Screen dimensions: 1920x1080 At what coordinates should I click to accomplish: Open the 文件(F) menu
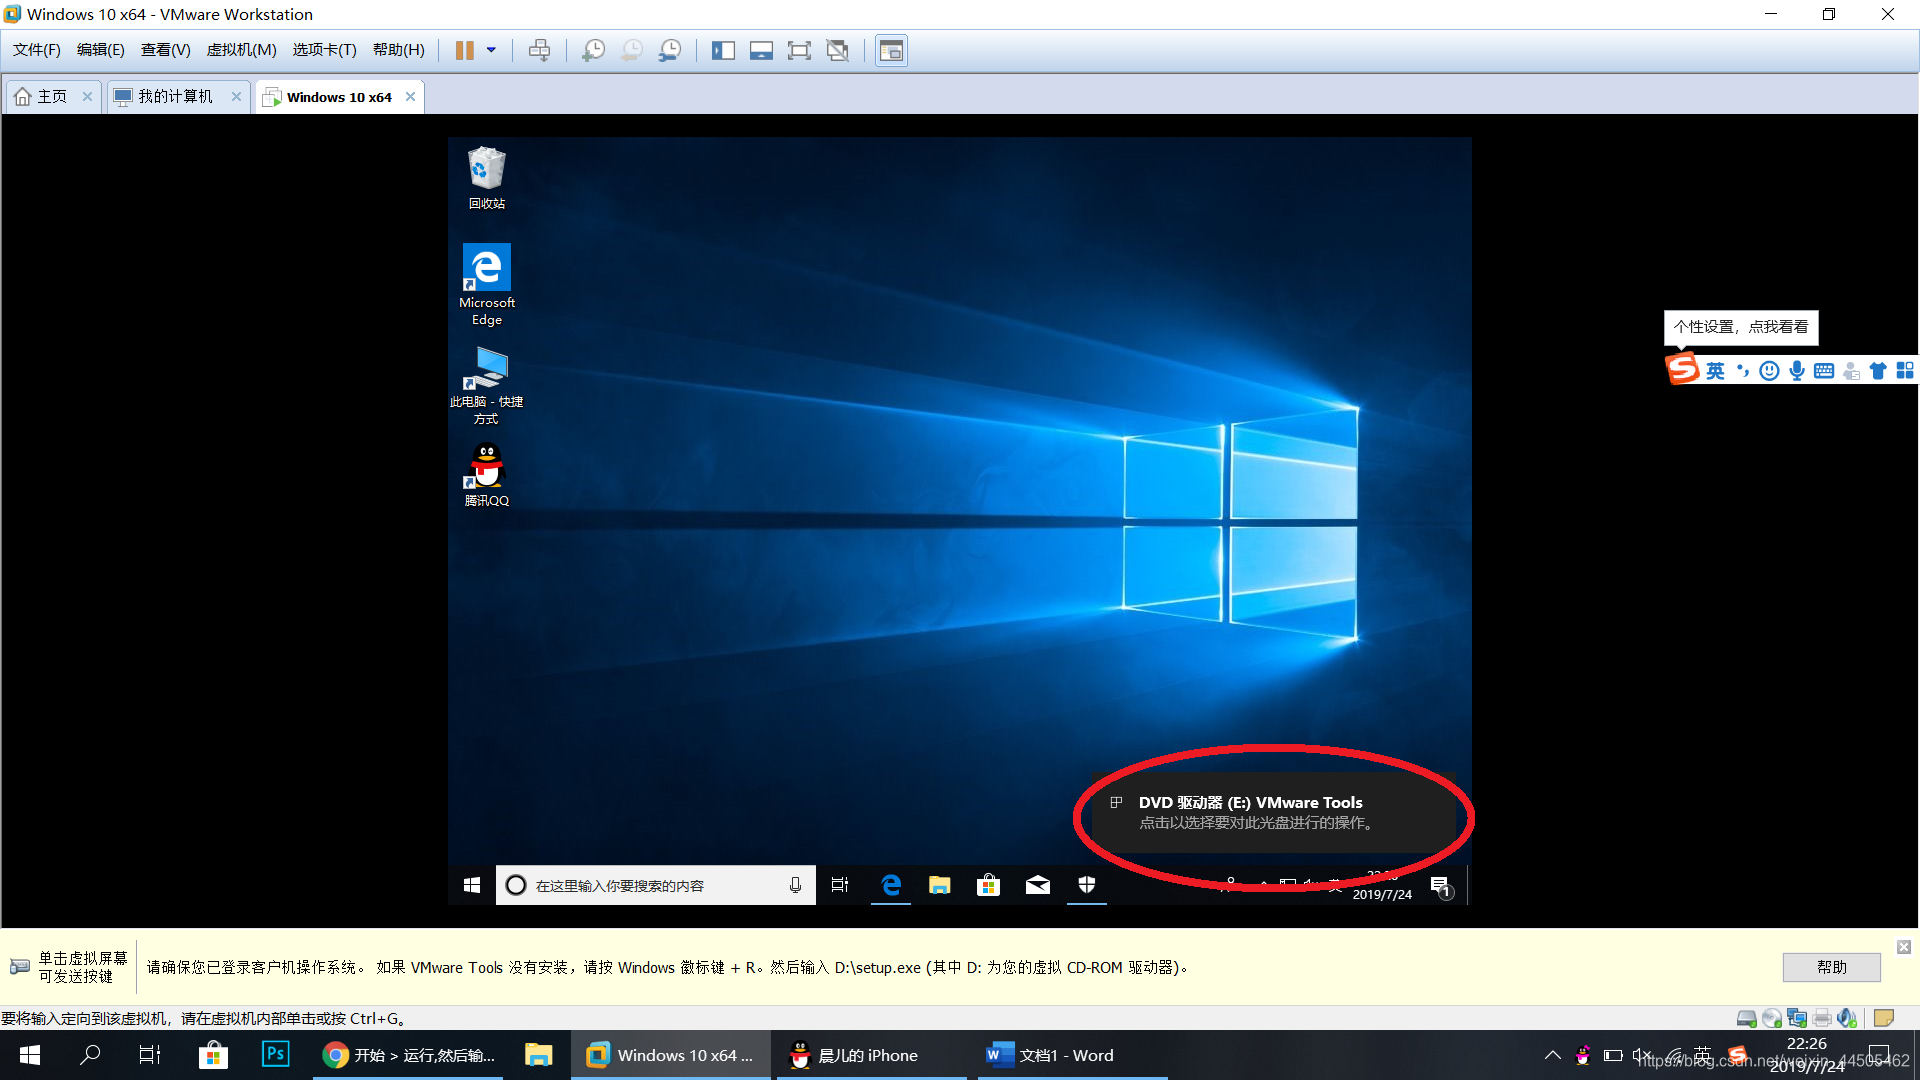coord(37,50)
